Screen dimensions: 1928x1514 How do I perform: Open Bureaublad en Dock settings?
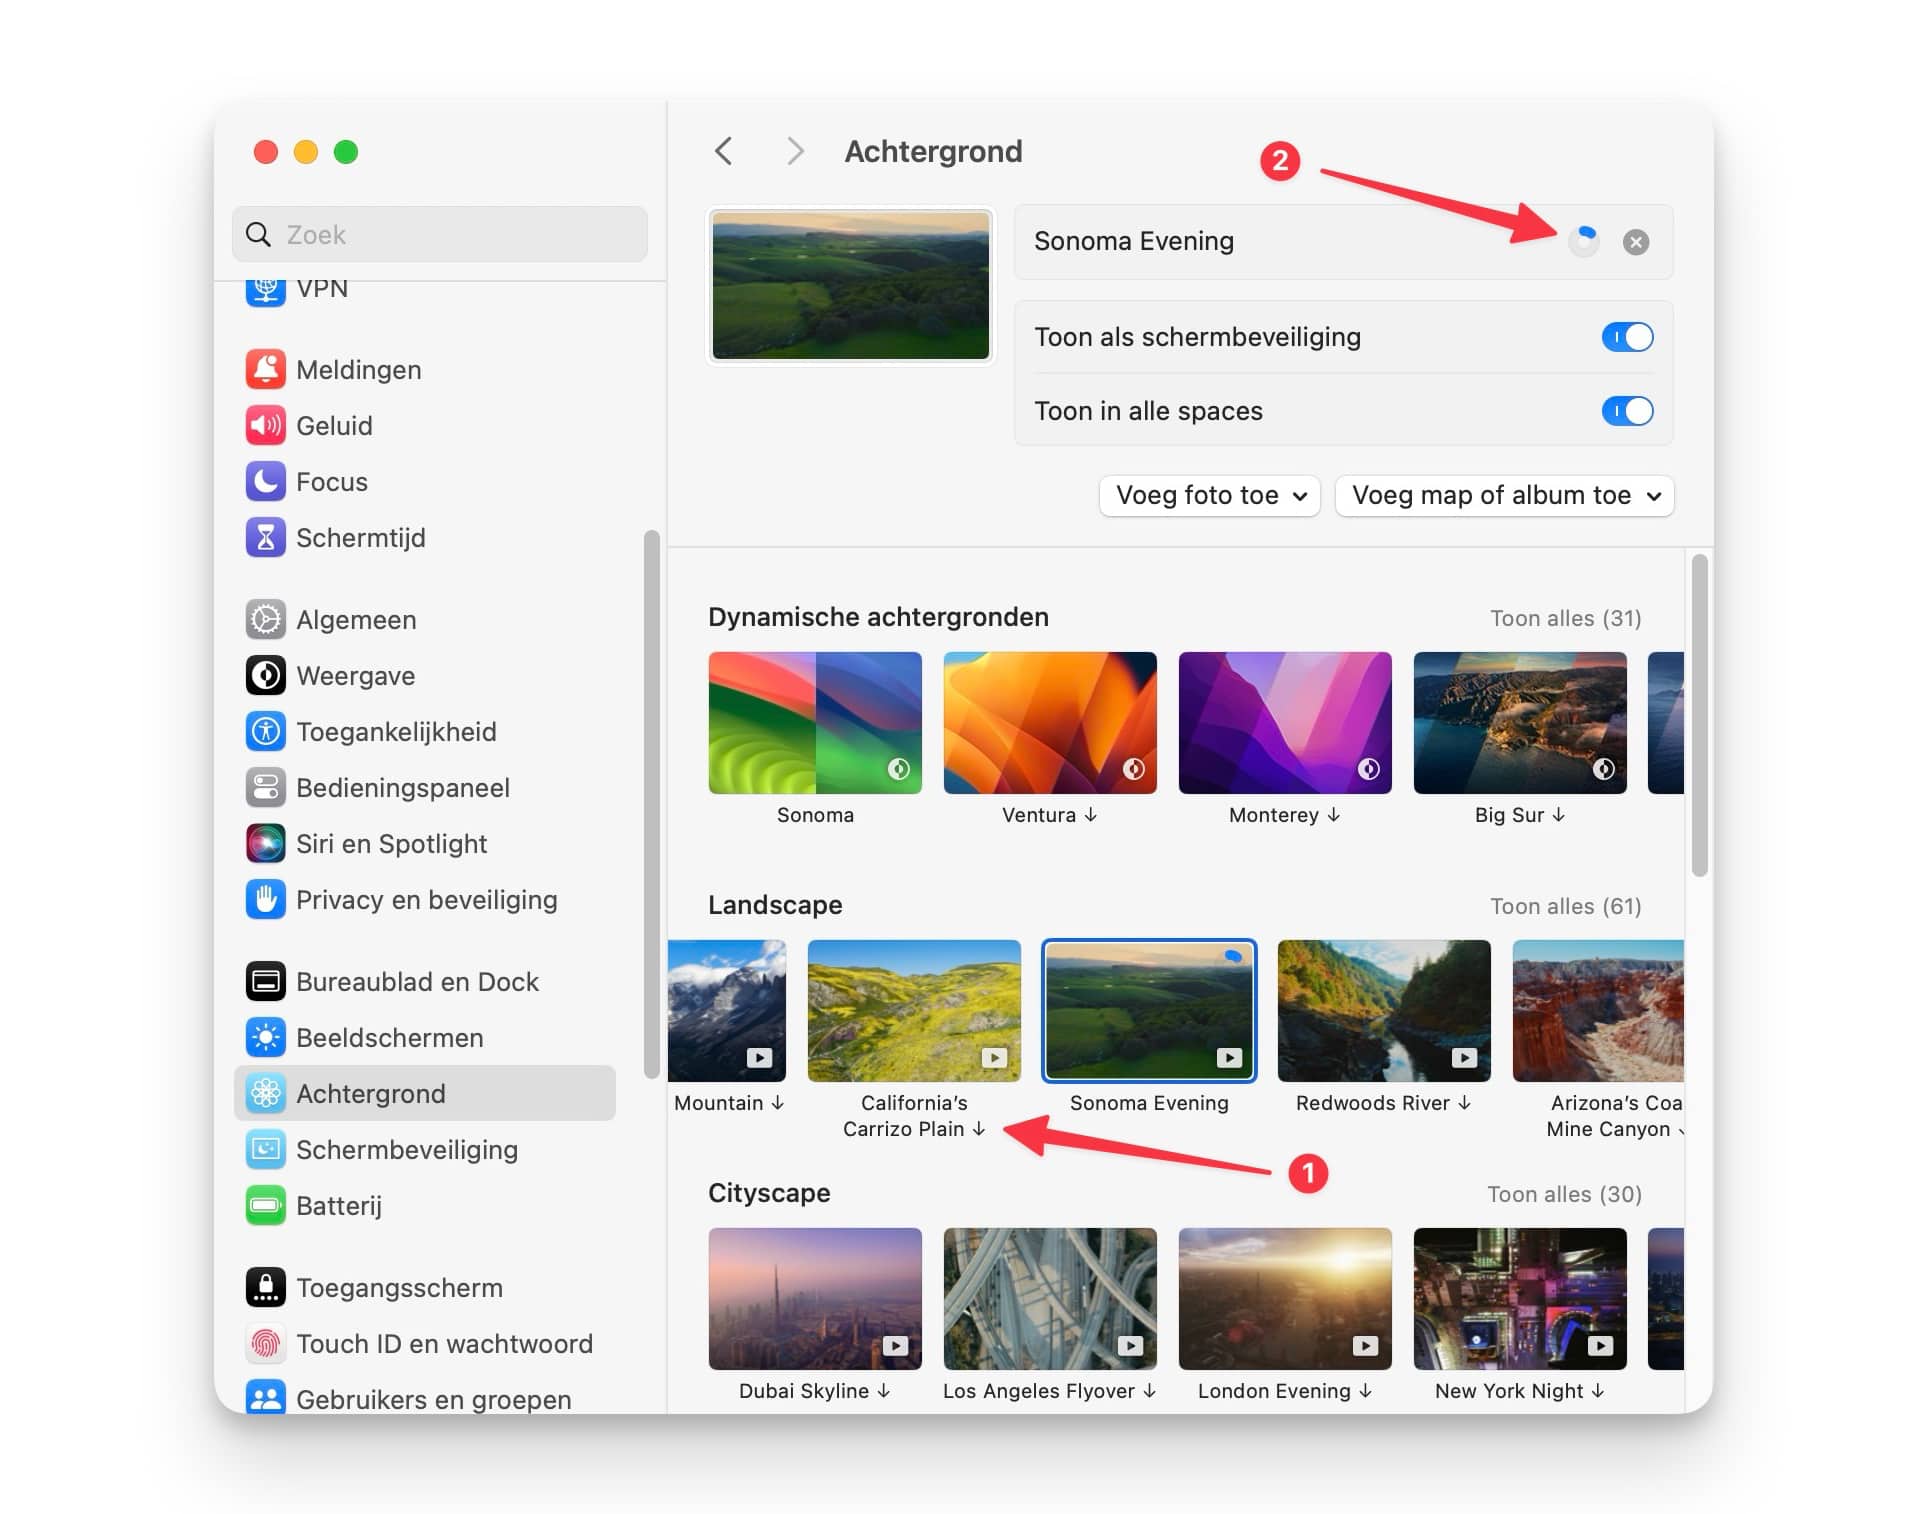click(425, 982)
